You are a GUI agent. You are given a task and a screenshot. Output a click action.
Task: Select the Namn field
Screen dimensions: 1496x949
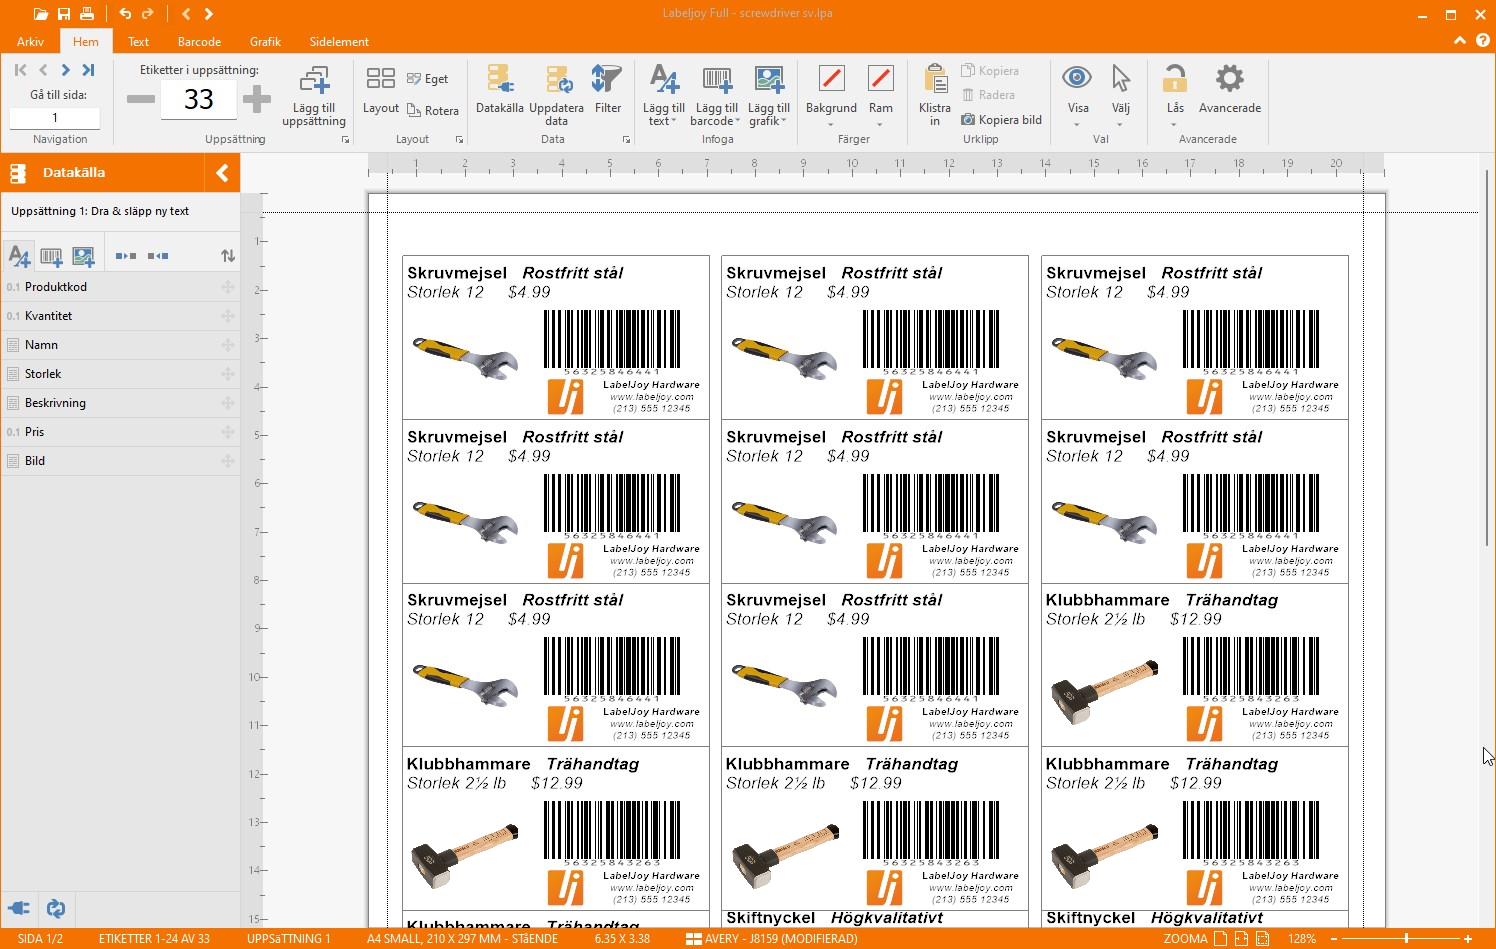click(120, 345)
